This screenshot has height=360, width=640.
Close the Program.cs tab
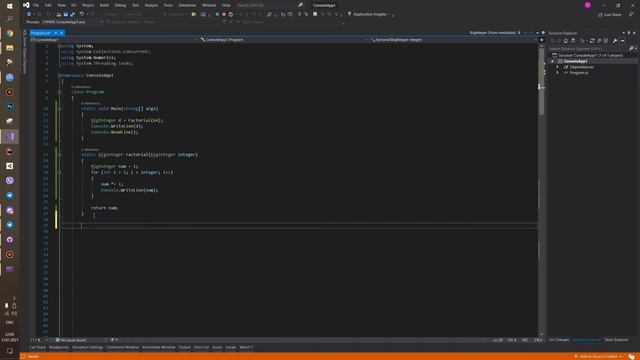click(62, 33)
